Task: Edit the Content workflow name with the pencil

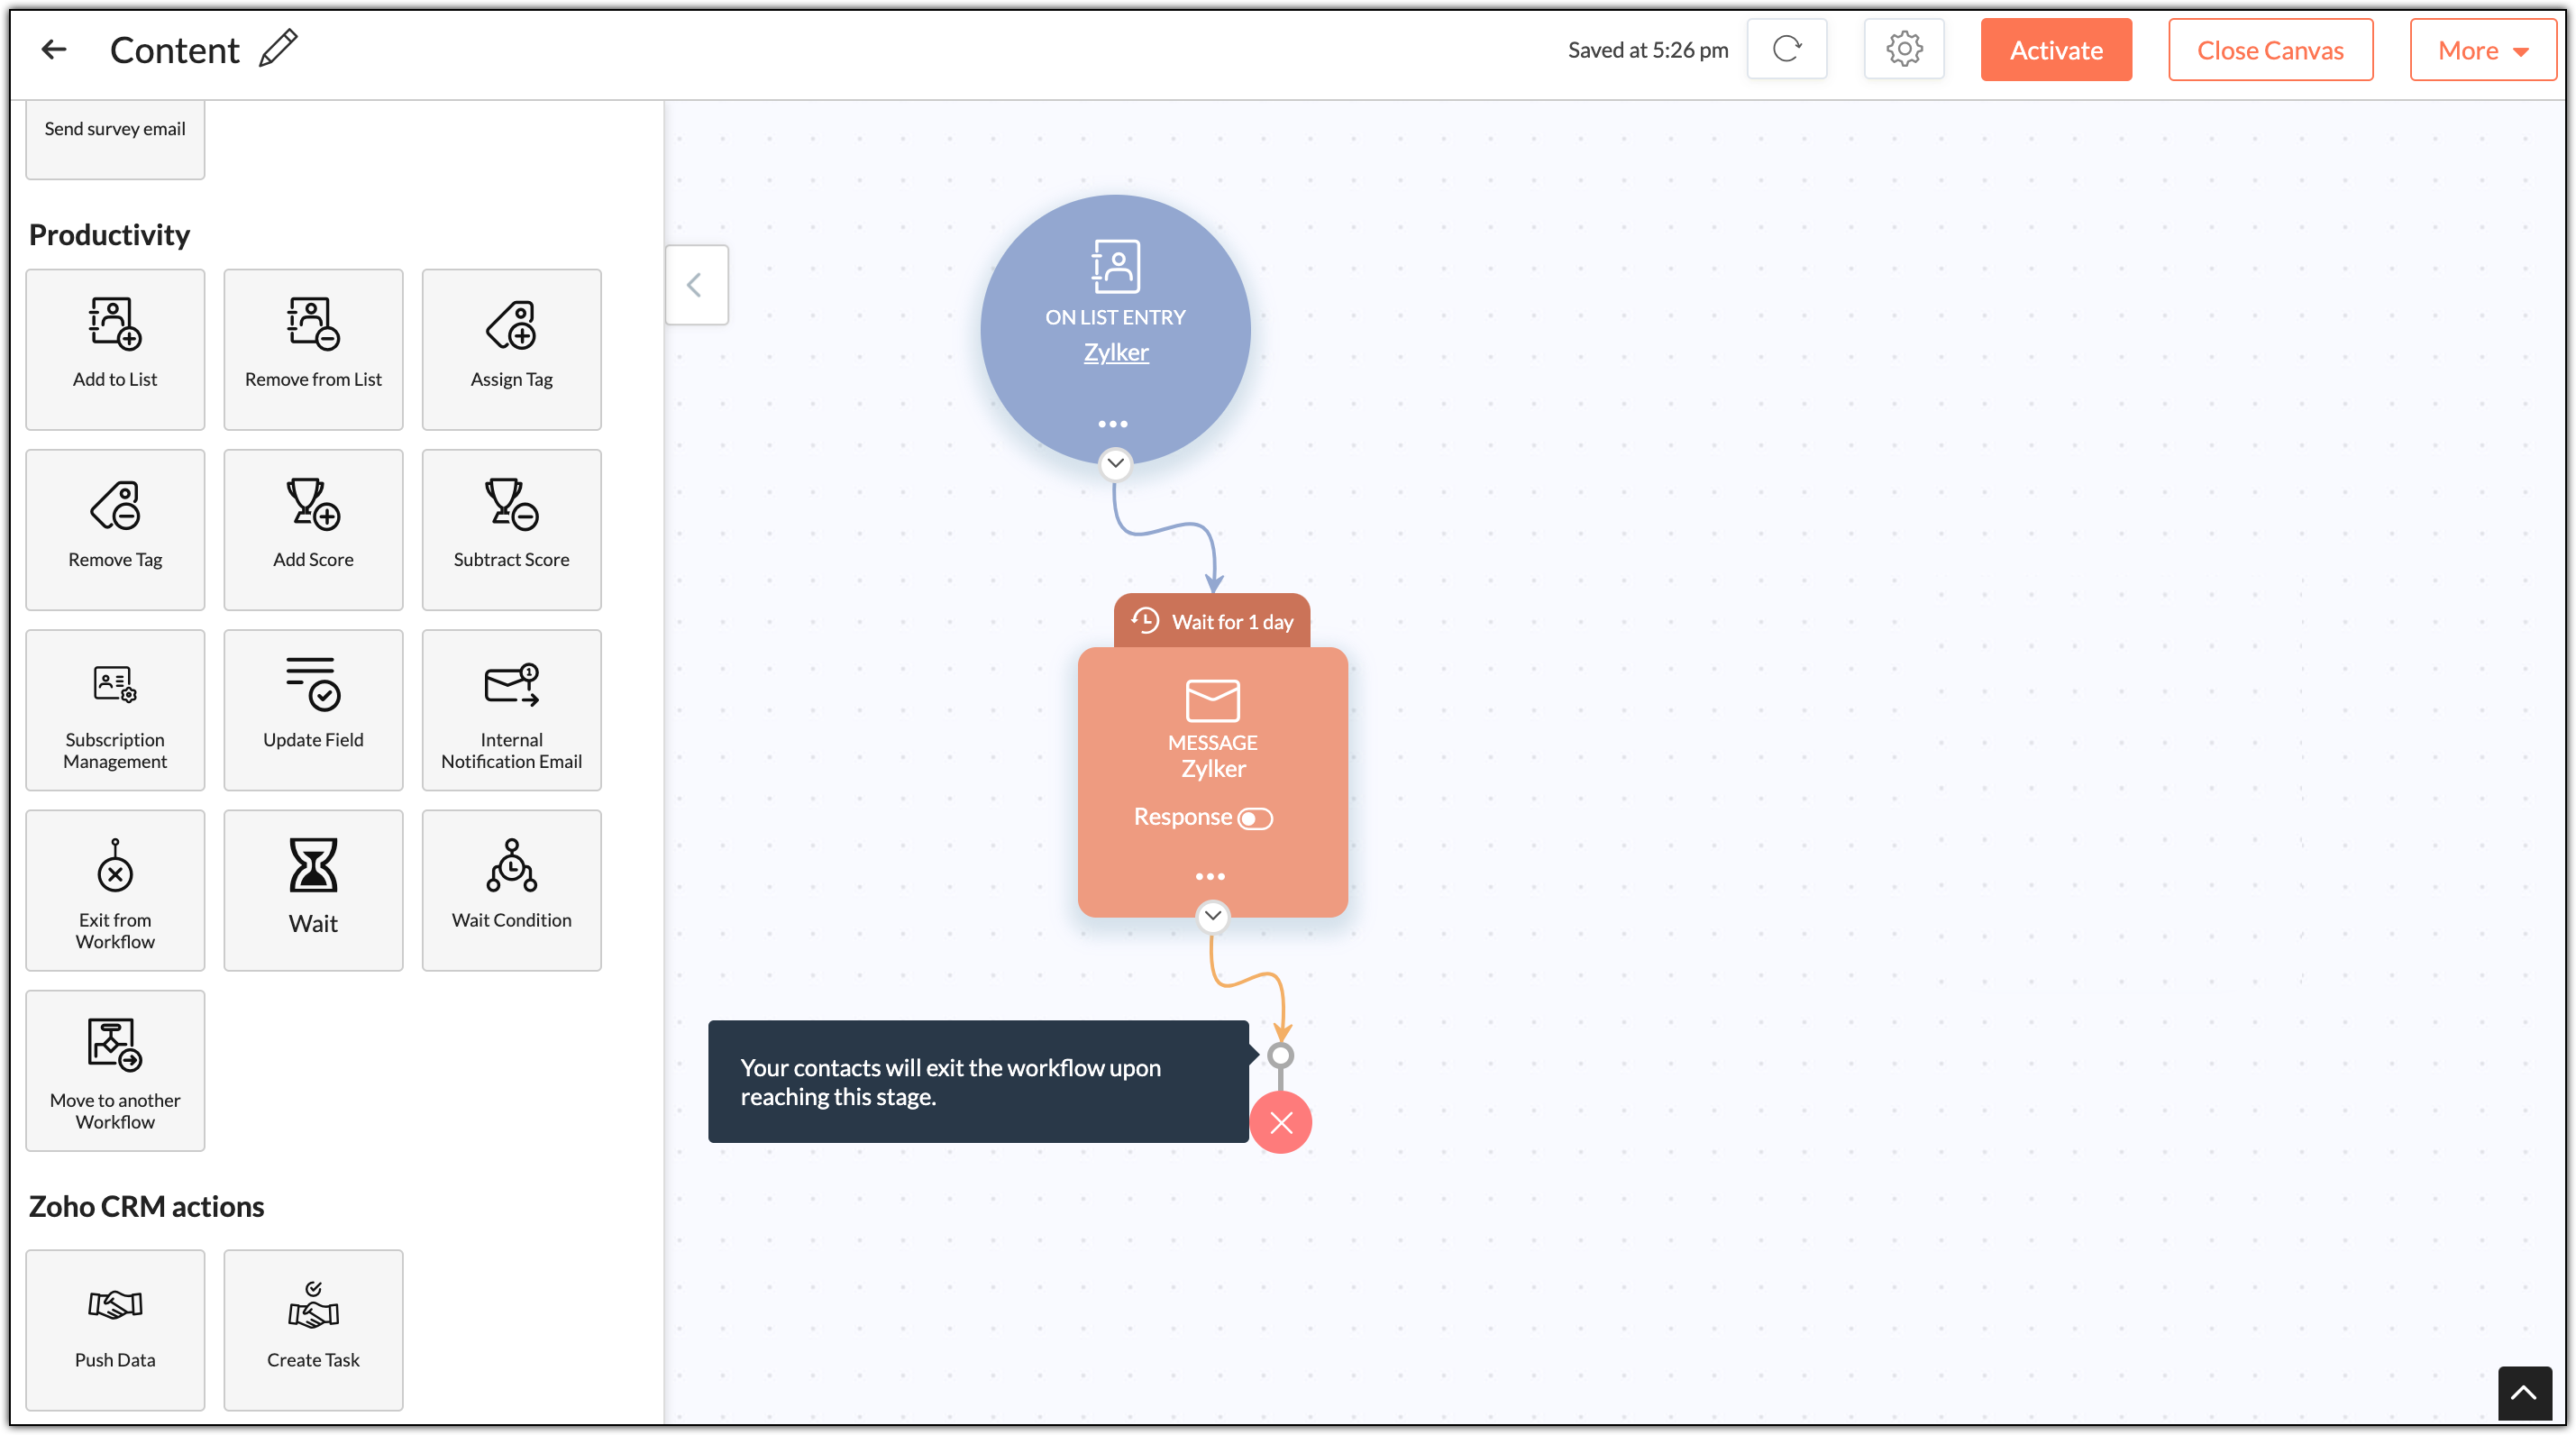Action: point(278,48)
